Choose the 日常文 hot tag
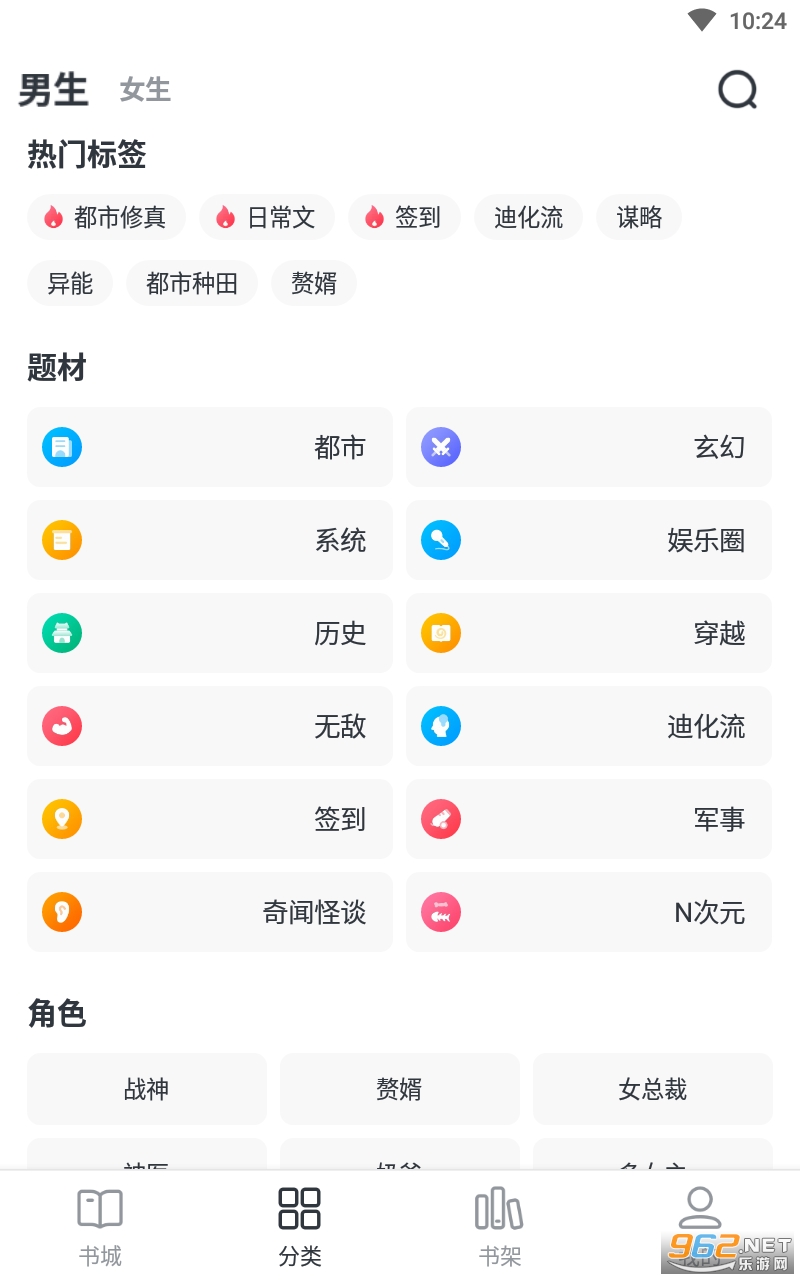 267,217
